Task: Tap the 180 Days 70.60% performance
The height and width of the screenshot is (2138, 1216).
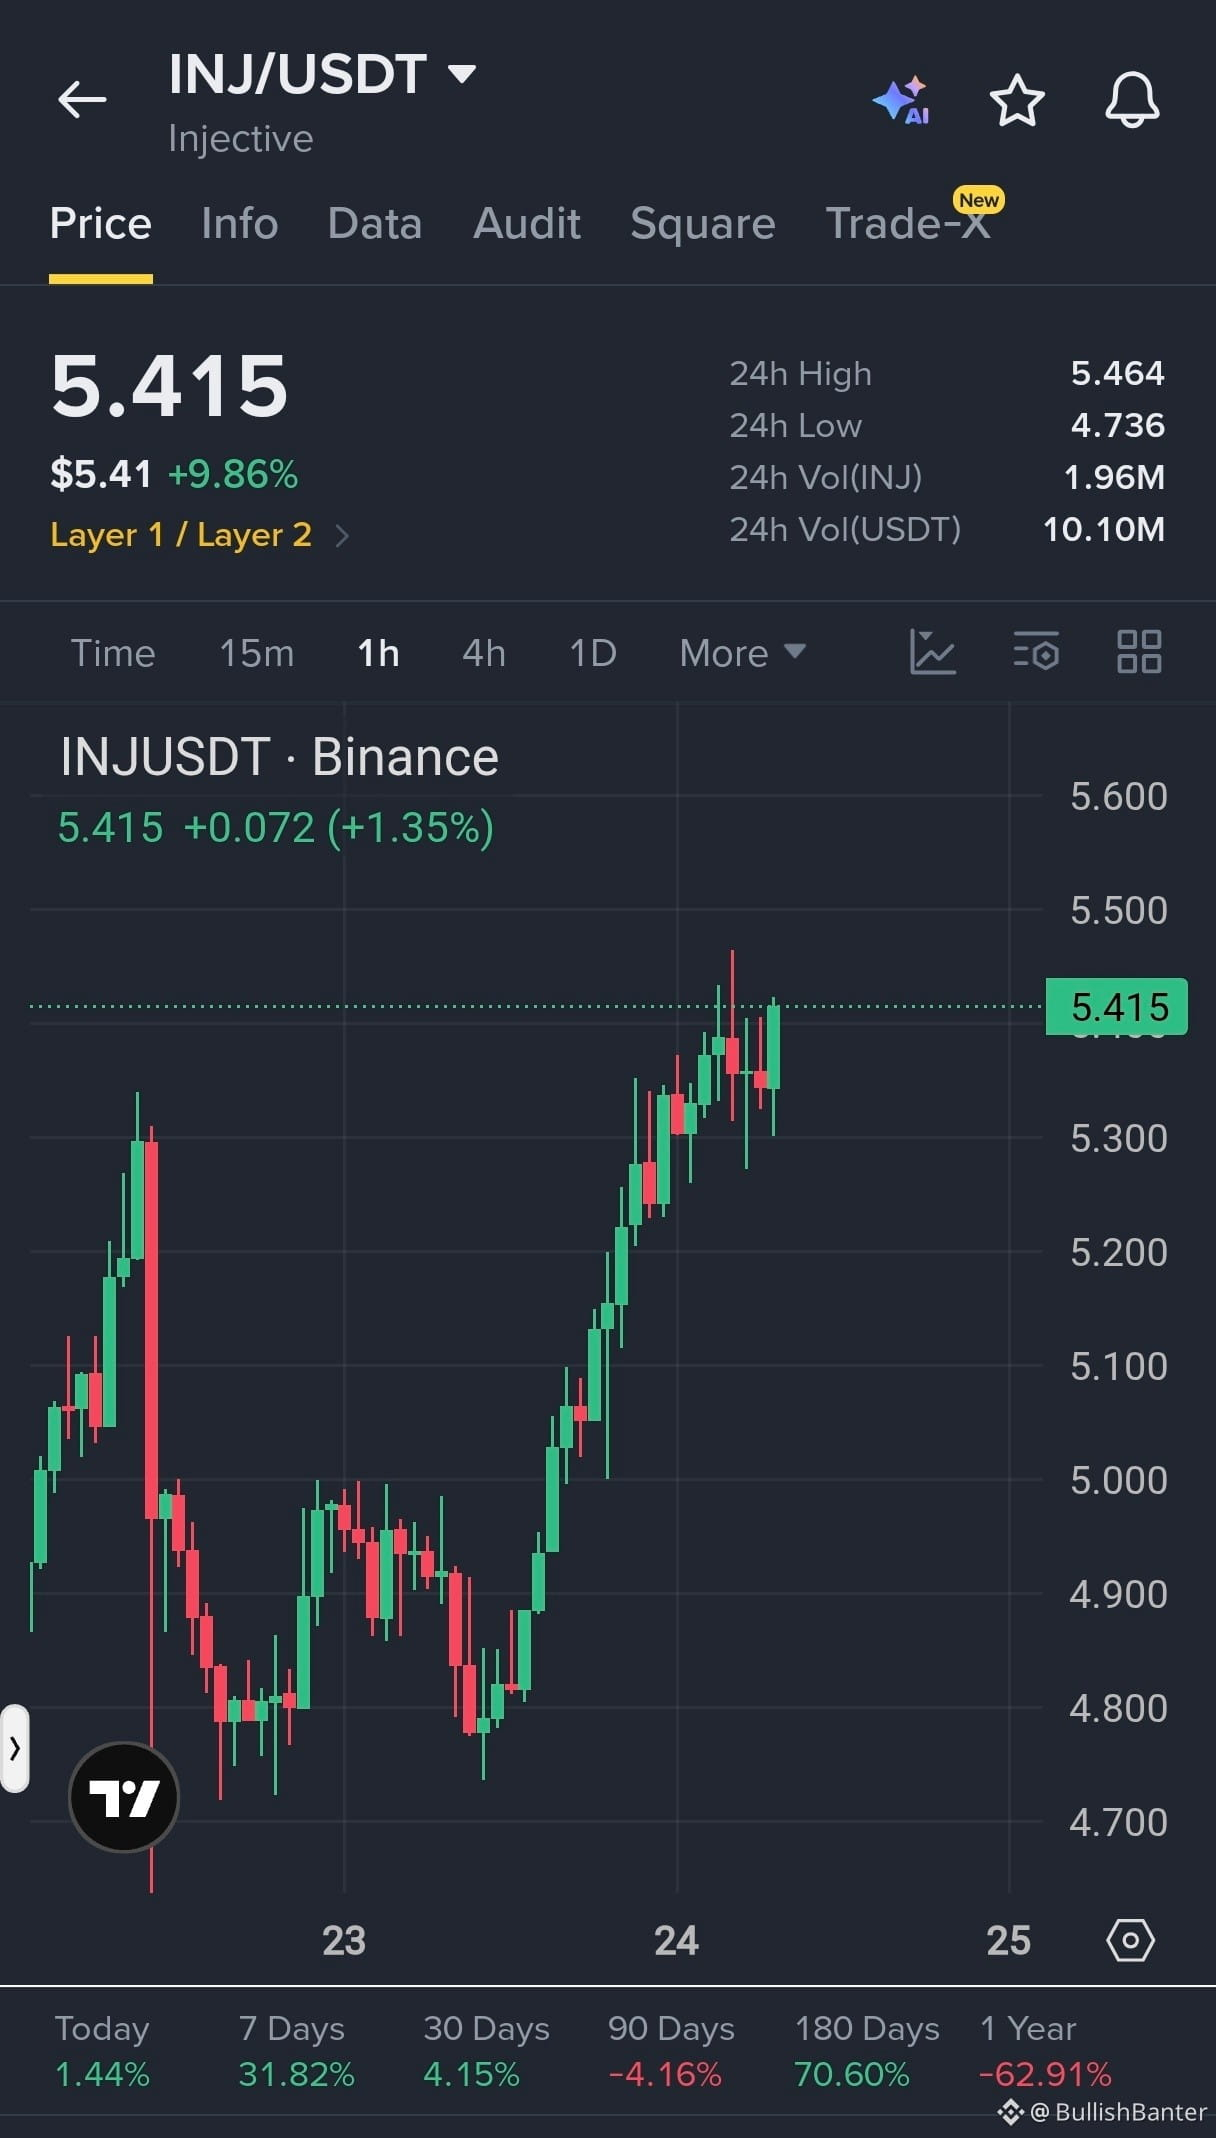Action: pyautogui.click(x=867, y=2051)
